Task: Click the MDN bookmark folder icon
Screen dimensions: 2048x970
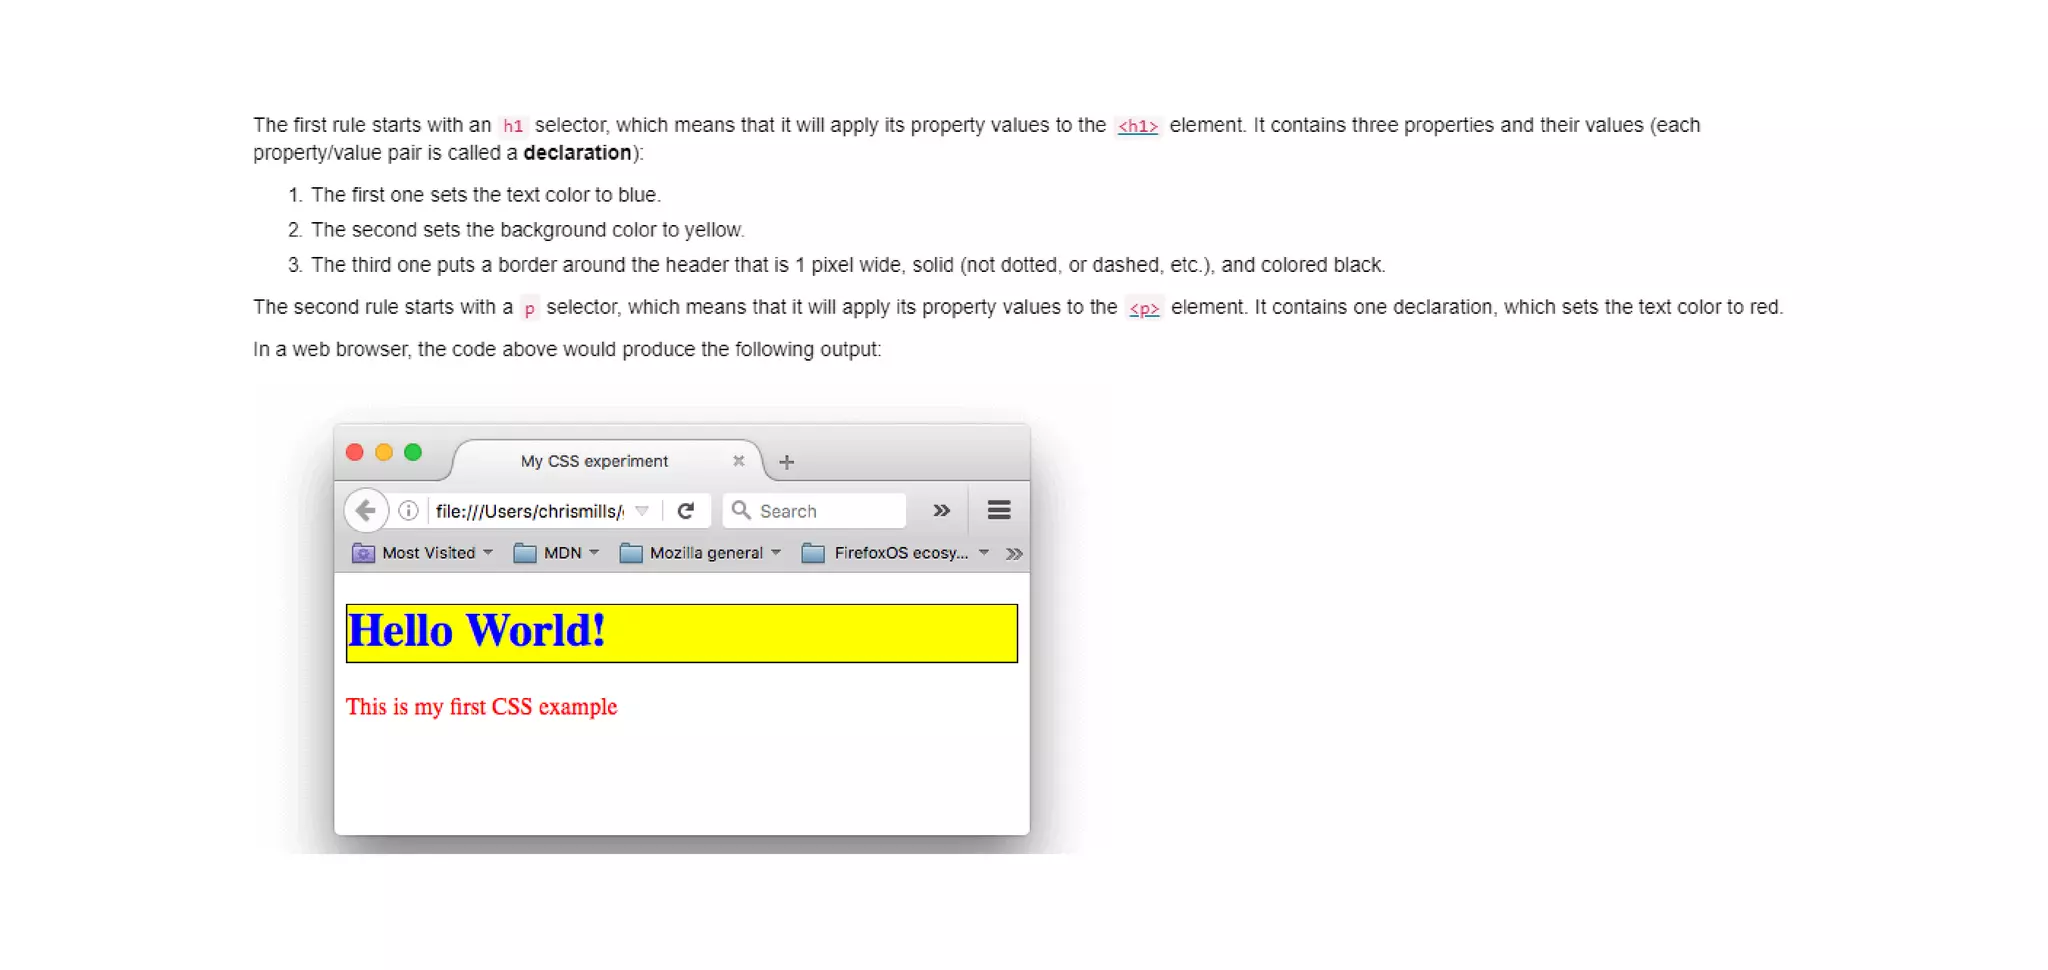Action: click(525, 553)
